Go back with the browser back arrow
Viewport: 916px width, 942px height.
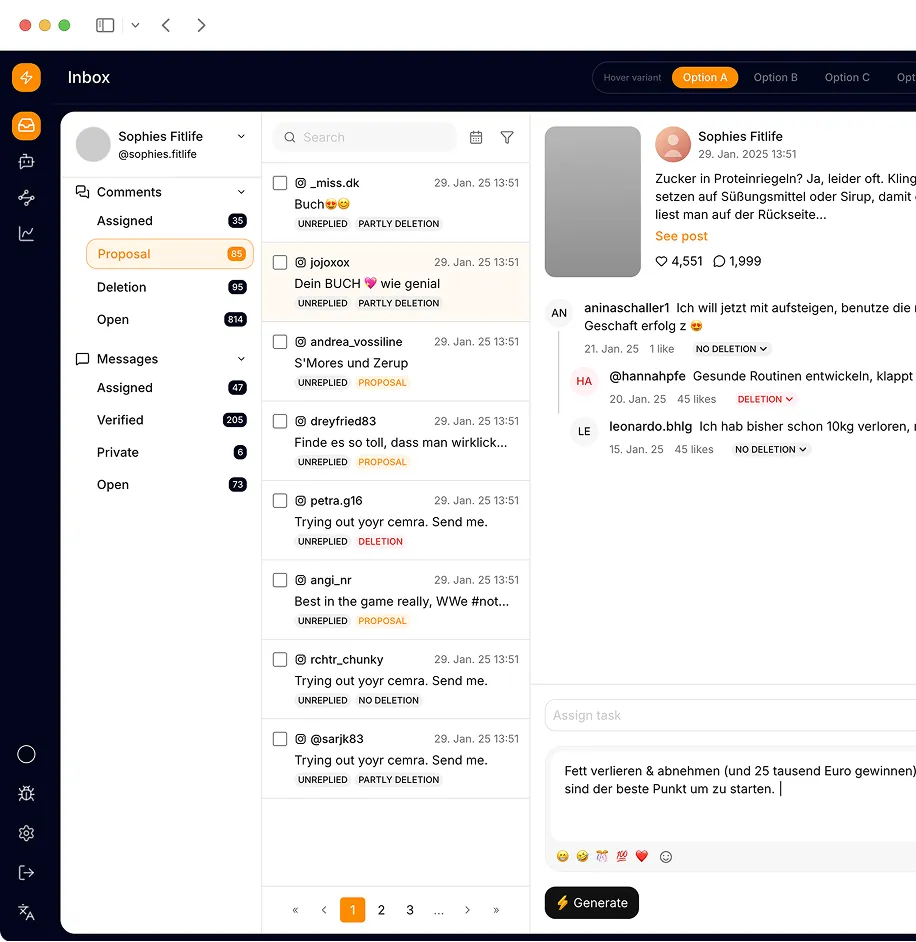166,25
